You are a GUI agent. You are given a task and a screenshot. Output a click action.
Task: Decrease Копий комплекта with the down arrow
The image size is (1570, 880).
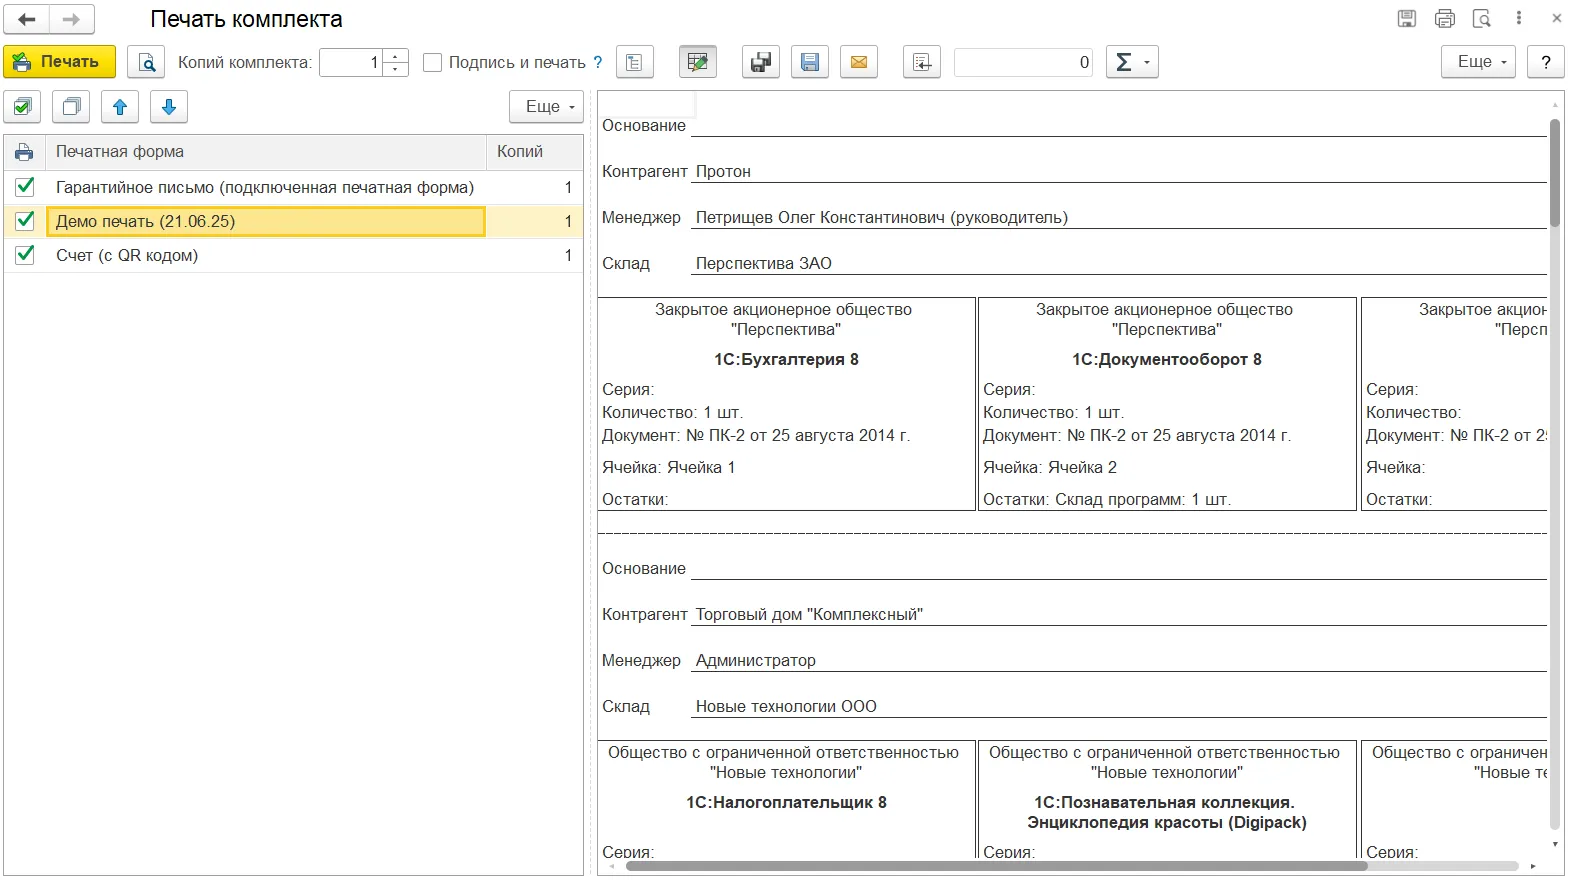[x=396, y=69]
